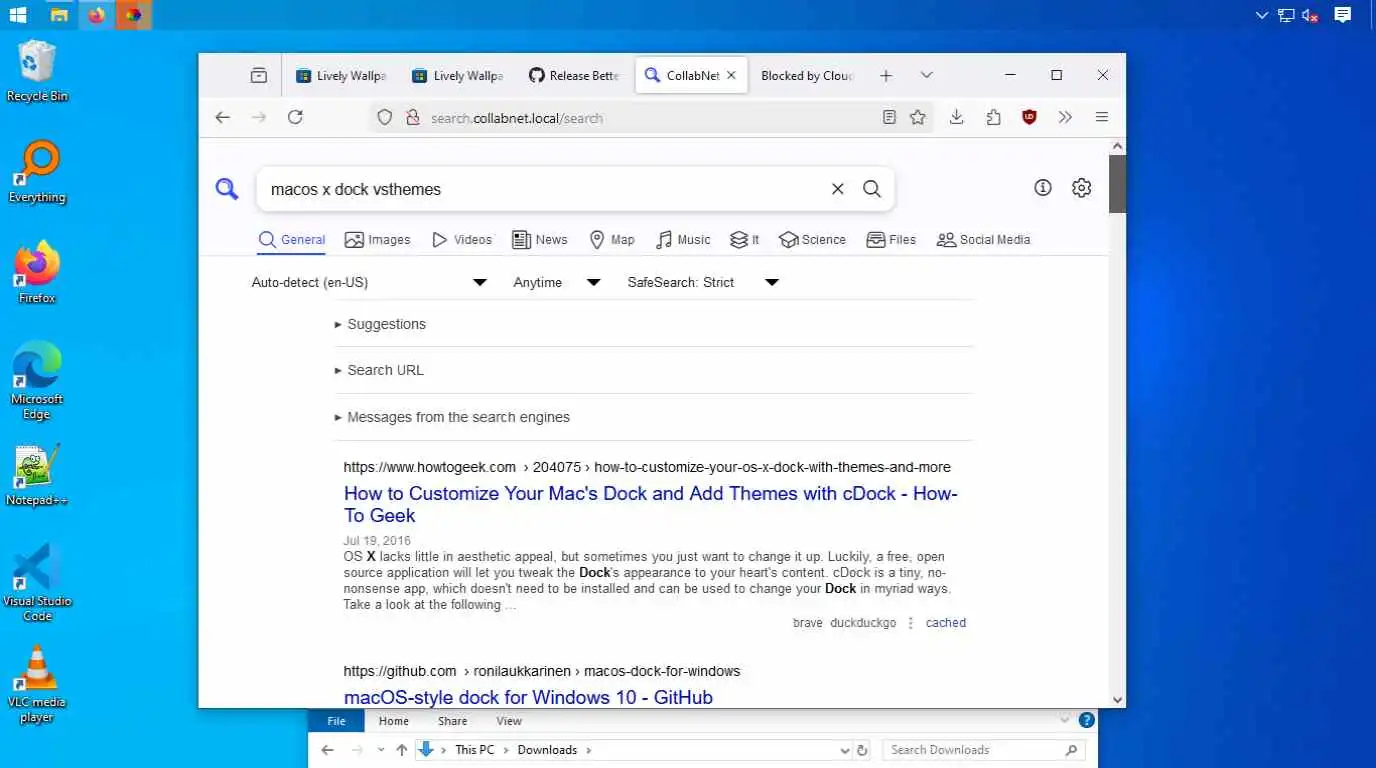Image resolution: width=1376 pixels, height=768 pixels.
Task: Click the File Explorer back arrow
Action: click(x=327, y=750)
